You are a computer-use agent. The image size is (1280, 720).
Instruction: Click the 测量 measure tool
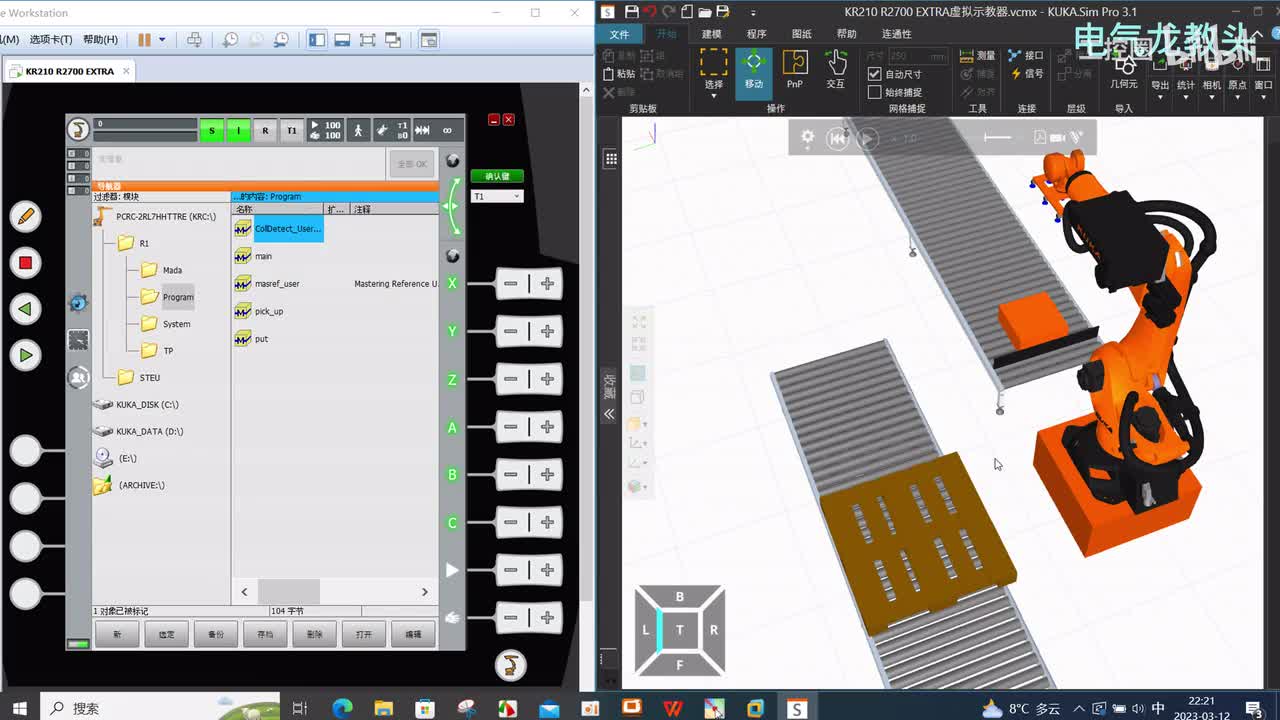[977, 56]
